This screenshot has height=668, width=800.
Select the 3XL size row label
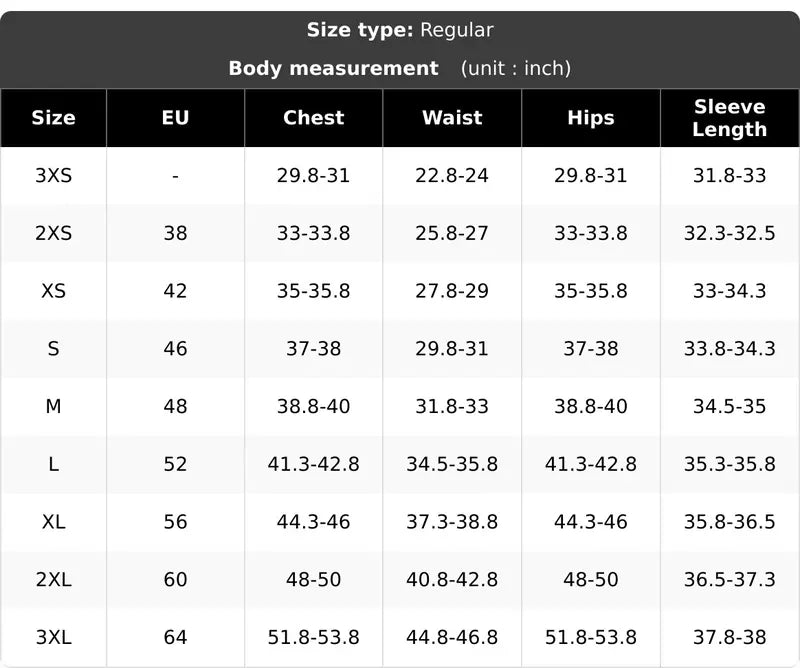(54, 637)
